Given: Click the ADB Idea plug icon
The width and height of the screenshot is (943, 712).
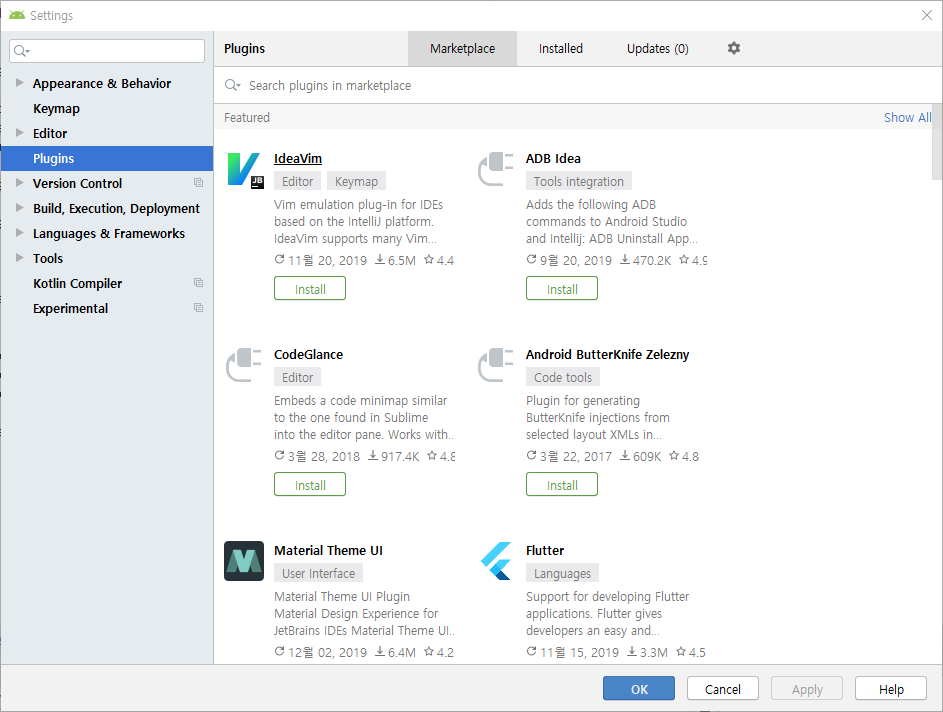Looking at the screenshot, I should coord(496,169).
